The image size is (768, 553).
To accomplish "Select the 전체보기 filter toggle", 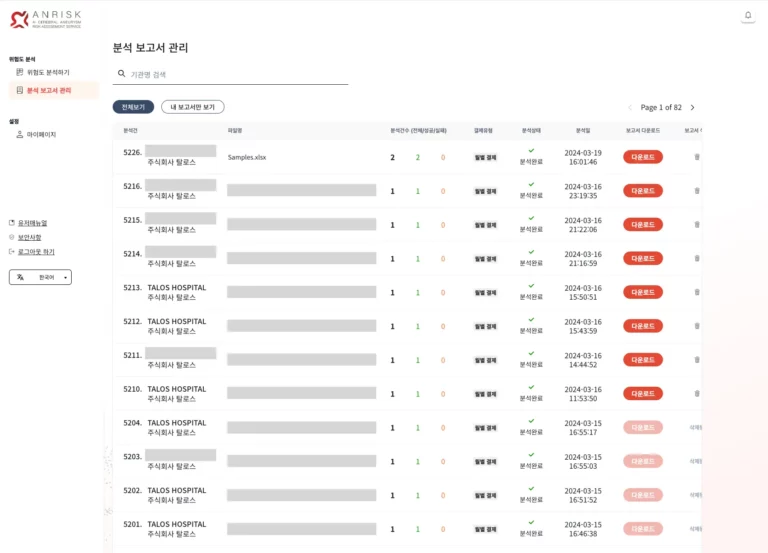I will pos(133,107).
